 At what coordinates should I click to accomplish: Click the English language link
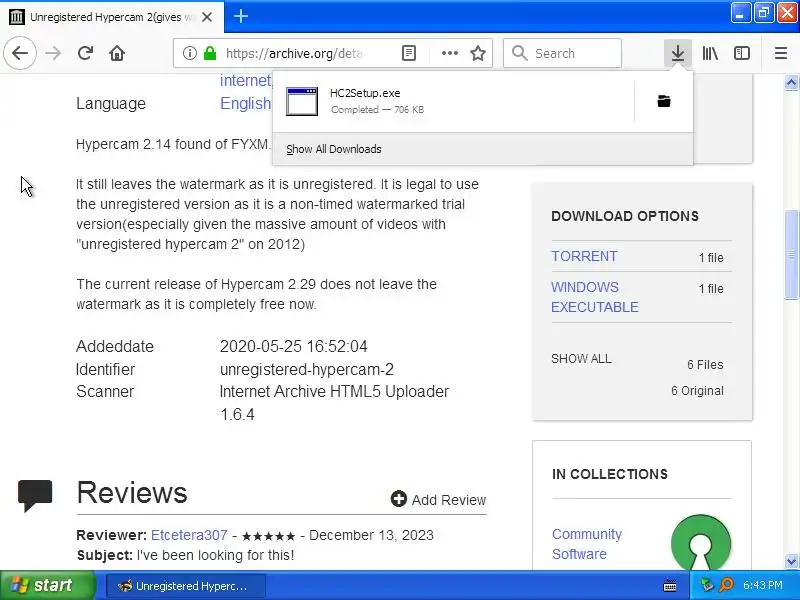click(245, 103)
